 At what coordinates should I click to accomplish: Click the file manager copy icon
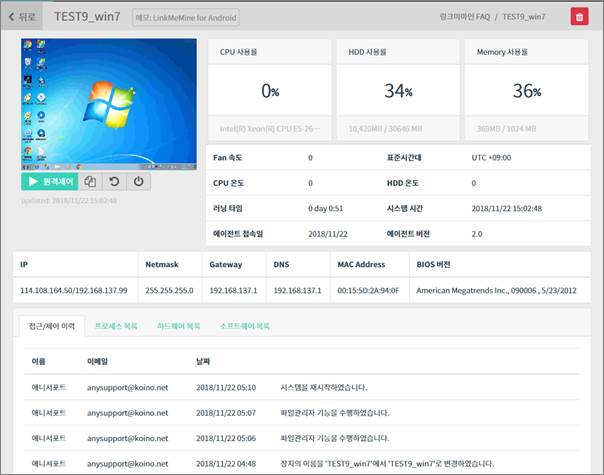point(90,182)
